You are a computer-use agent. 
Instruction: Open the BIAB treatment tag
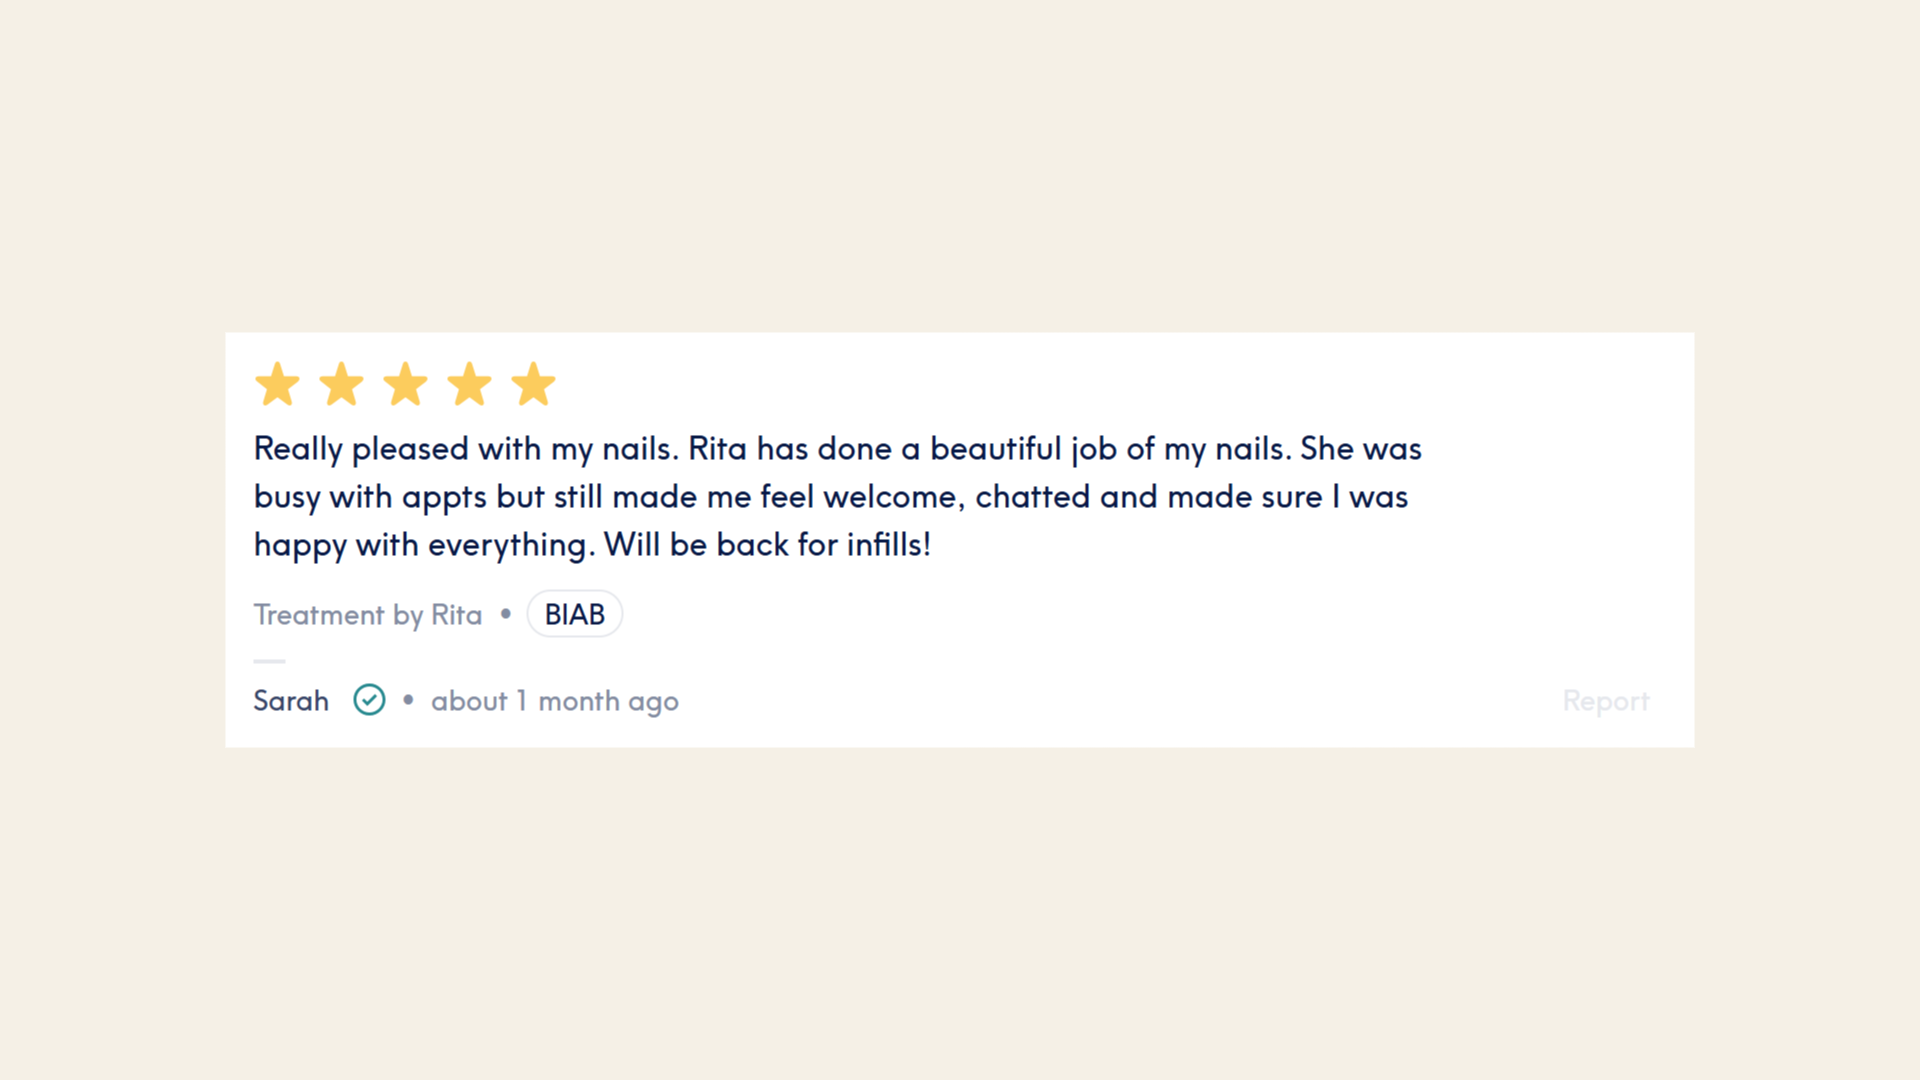pos(575,614)
